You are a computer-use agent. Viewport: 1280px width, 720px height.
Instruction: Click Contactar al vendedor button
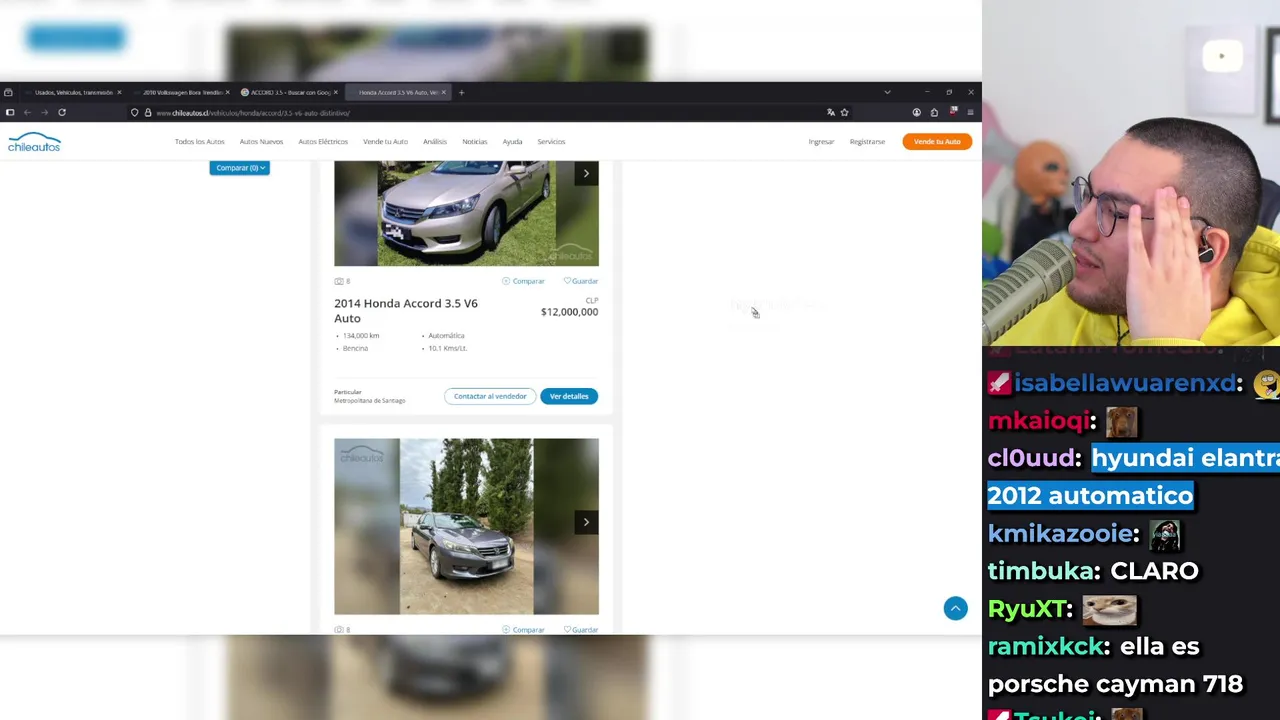tap(490, 396)
